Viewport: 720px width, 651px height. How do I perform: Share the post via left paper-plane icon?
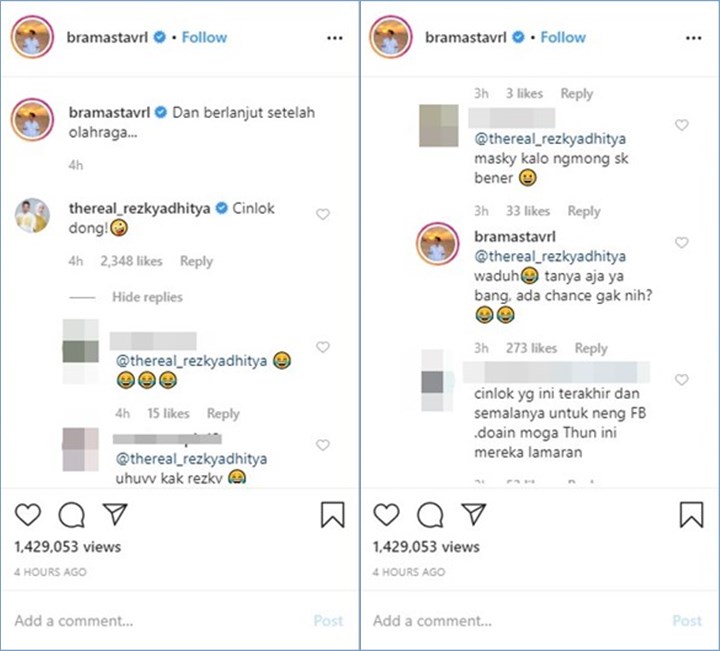[x=115, y=515]
